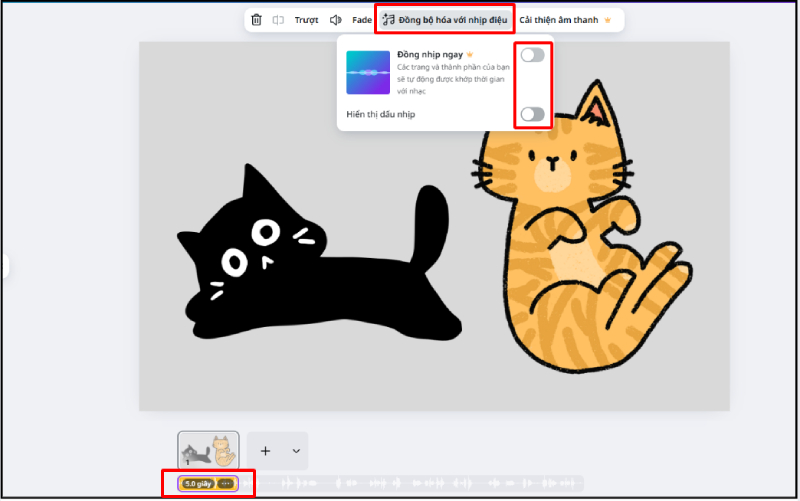Enable the Đồng nhịp ngay toggle
This screenshot has width=800, height=501.
(x=532, y=55)
